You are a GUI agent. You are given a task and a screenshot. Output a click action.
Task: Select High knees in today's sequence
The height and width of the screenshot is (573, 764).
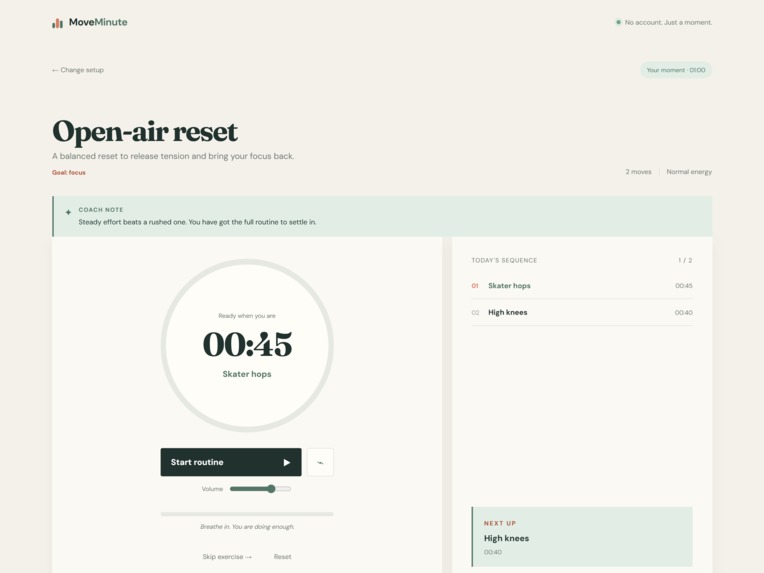point(582,312)
